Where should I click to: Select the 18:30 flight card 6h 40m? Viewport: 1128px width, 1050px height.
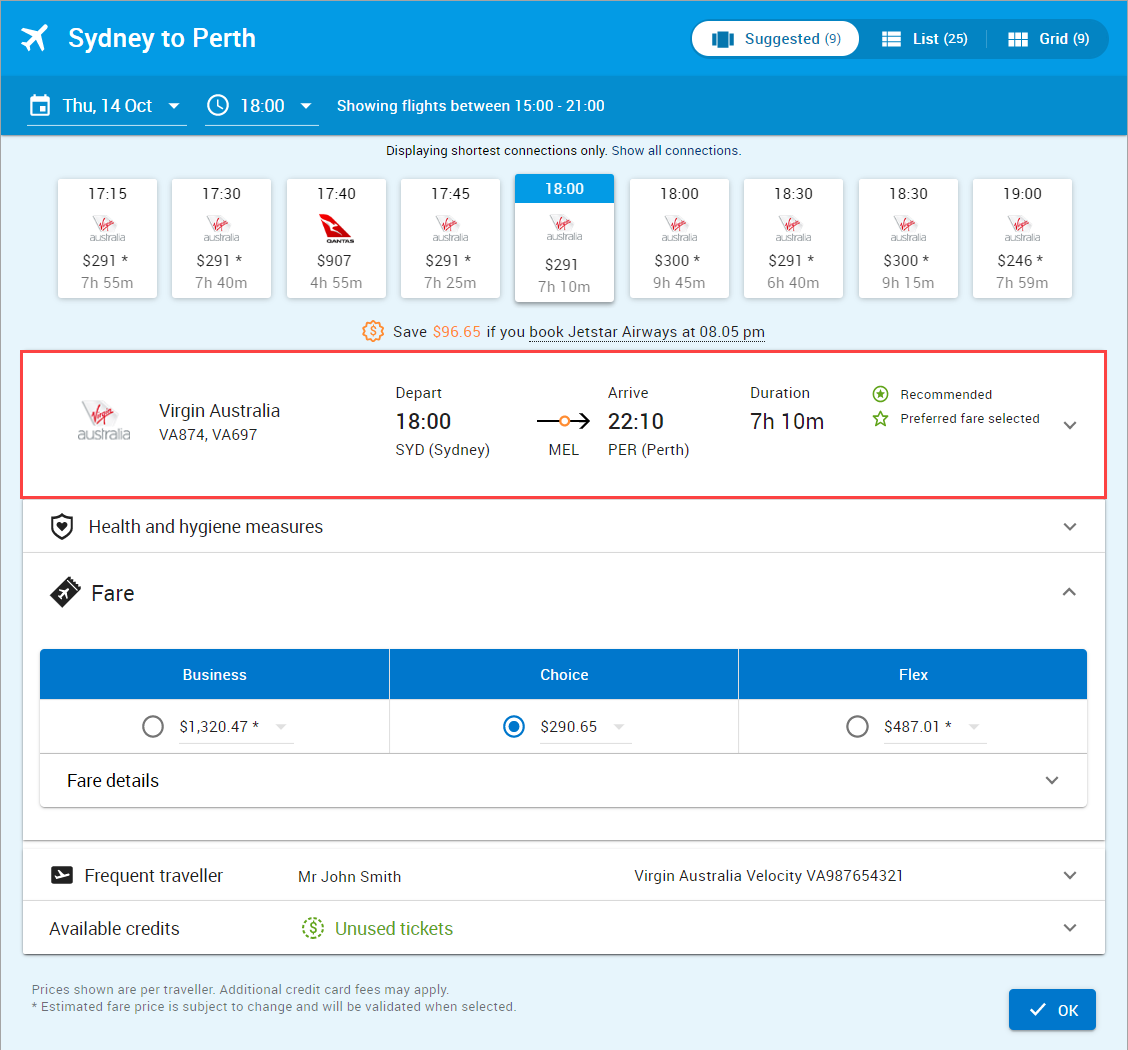(x=793, y=238)
